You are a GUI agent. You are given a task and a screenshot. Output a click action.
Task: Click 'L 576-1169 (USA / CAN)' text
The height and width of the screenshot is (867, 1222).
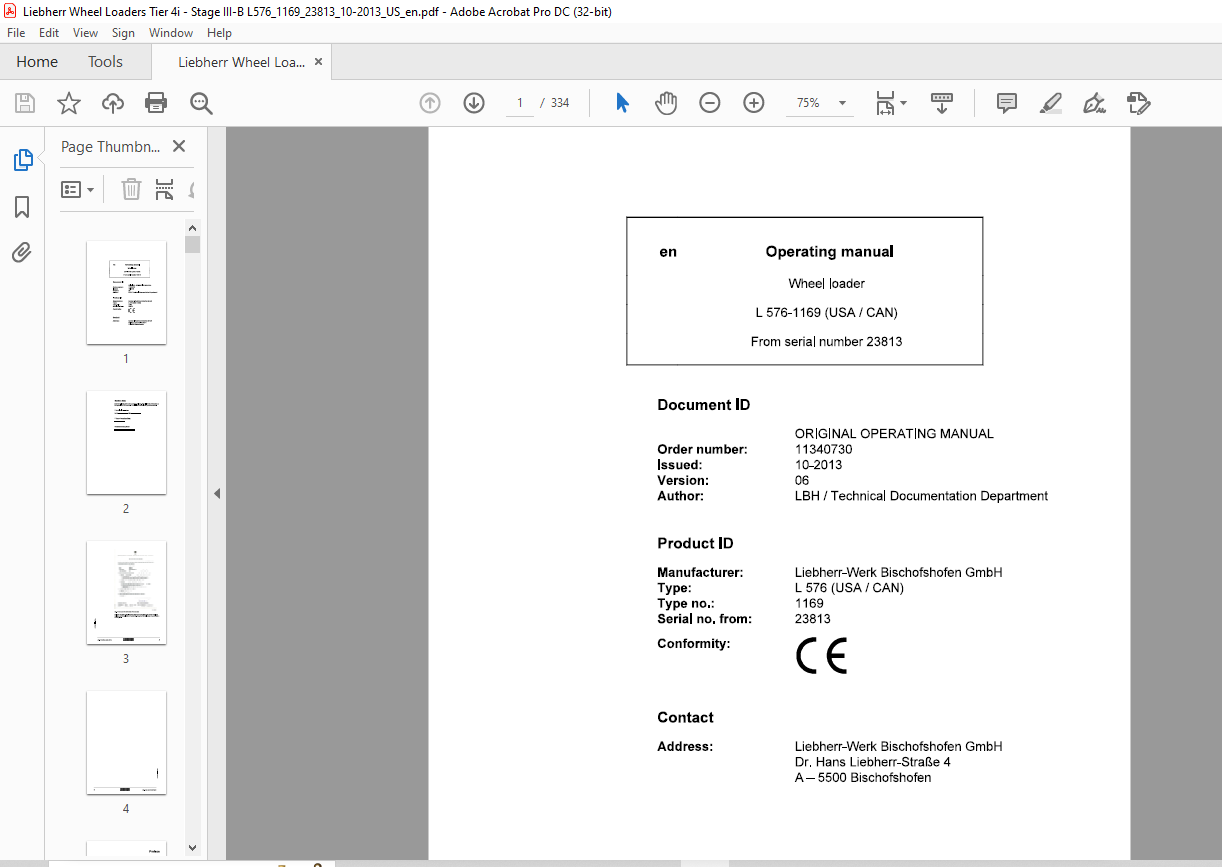[x=826, y=312]
